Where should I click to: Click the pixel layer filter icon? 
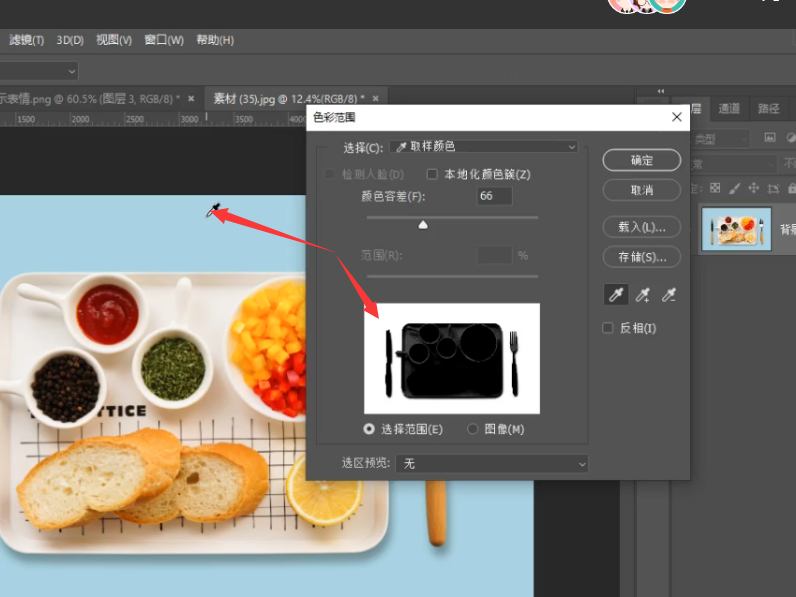[x=770, y=138]
